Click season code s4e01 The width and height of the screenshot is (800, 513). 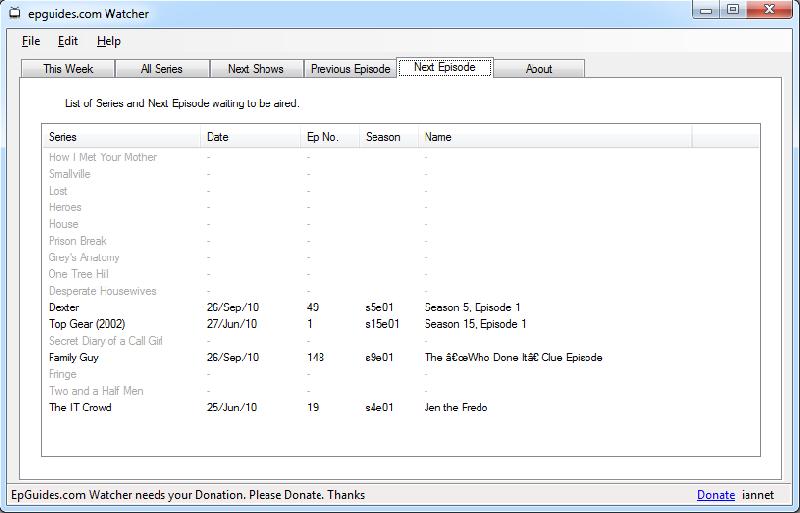point(380,407)
